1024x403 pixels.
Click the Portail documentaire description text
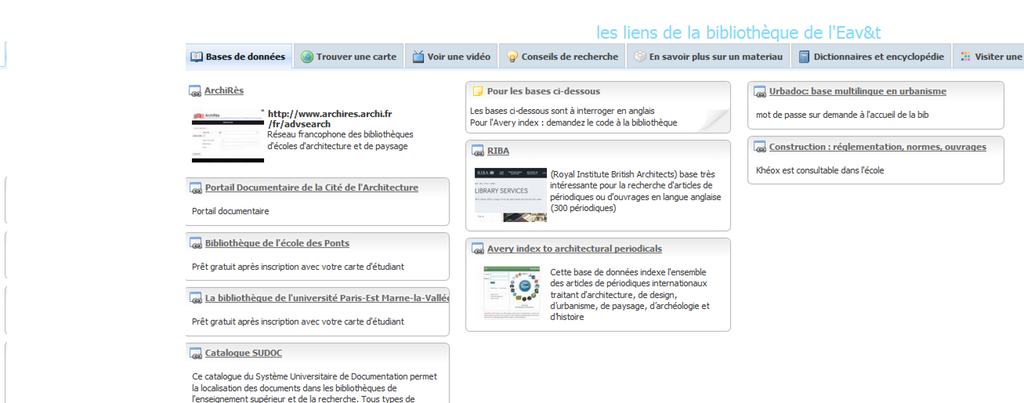point(231,212)
